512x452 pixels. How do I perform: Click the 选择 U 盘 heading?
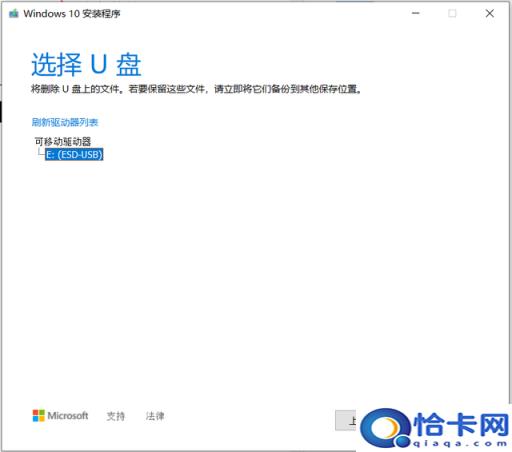(86, 64)
